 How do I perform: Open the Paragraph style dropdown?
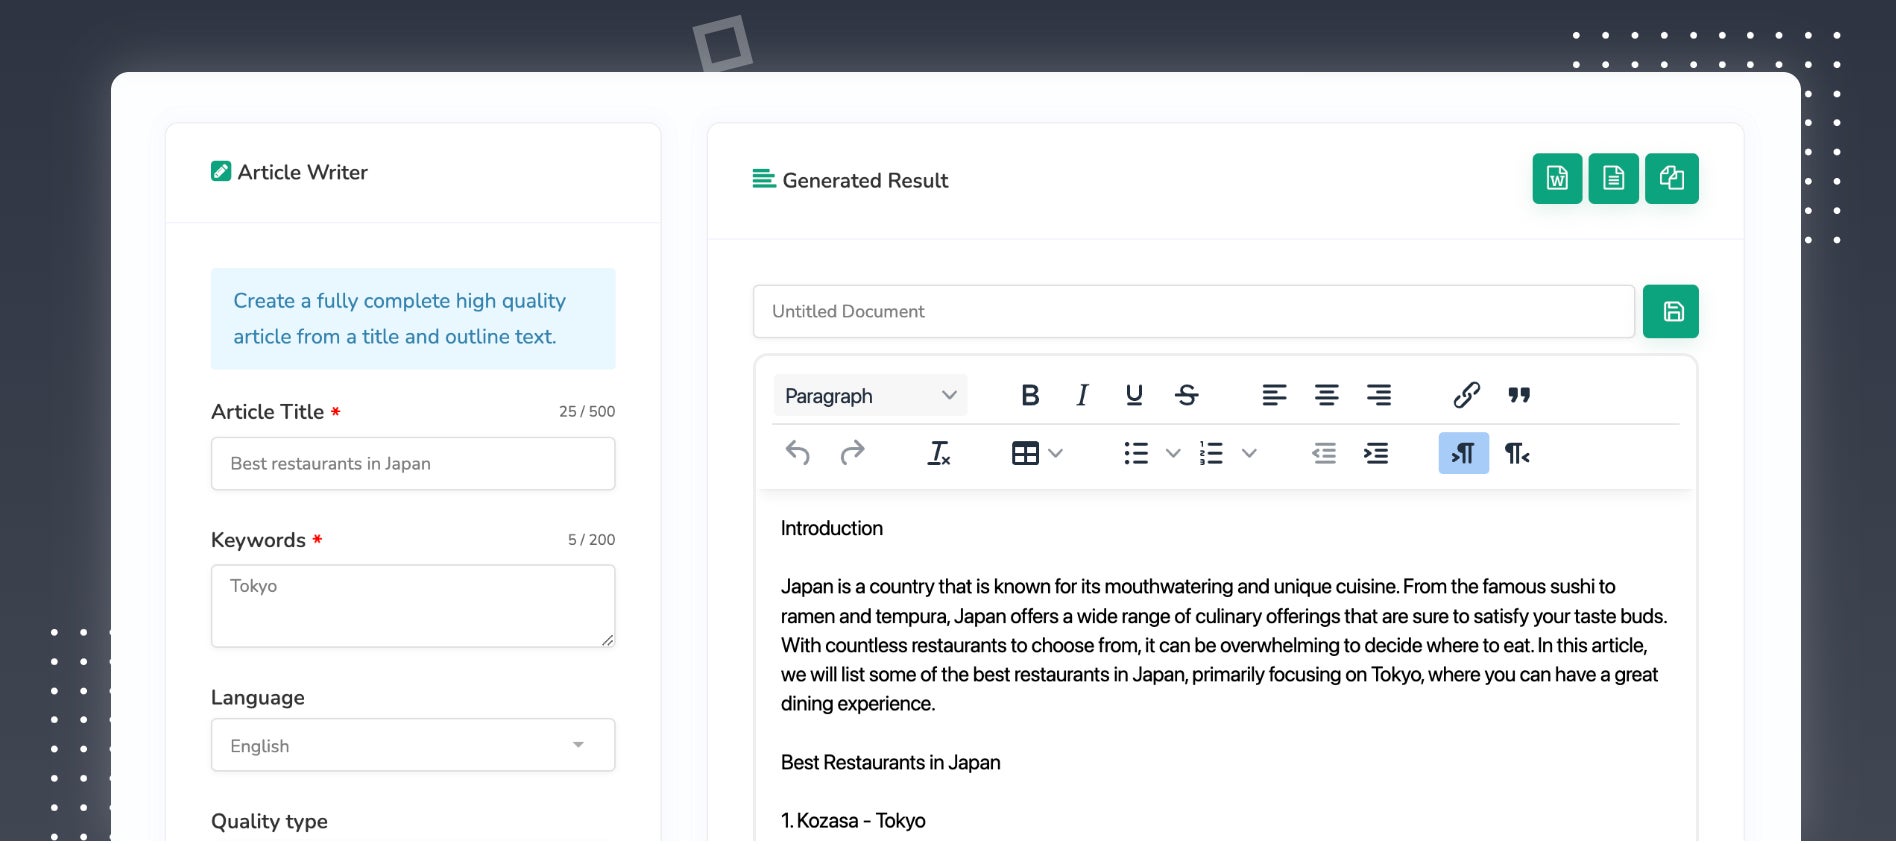click(x=870, y=395)
